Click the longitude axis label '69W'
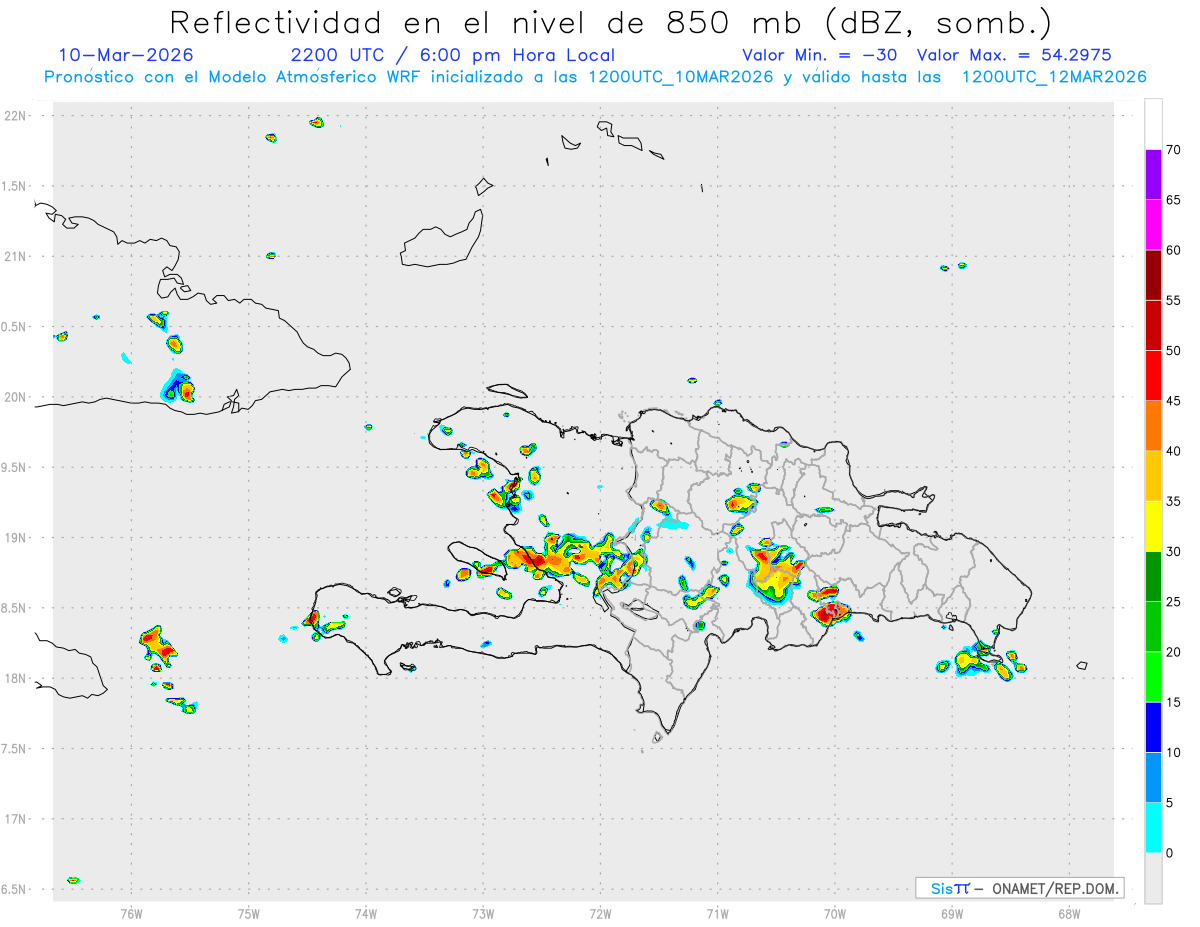This screenshot has width=1200, height=927. pyautogui.click(x=951, y=913)
